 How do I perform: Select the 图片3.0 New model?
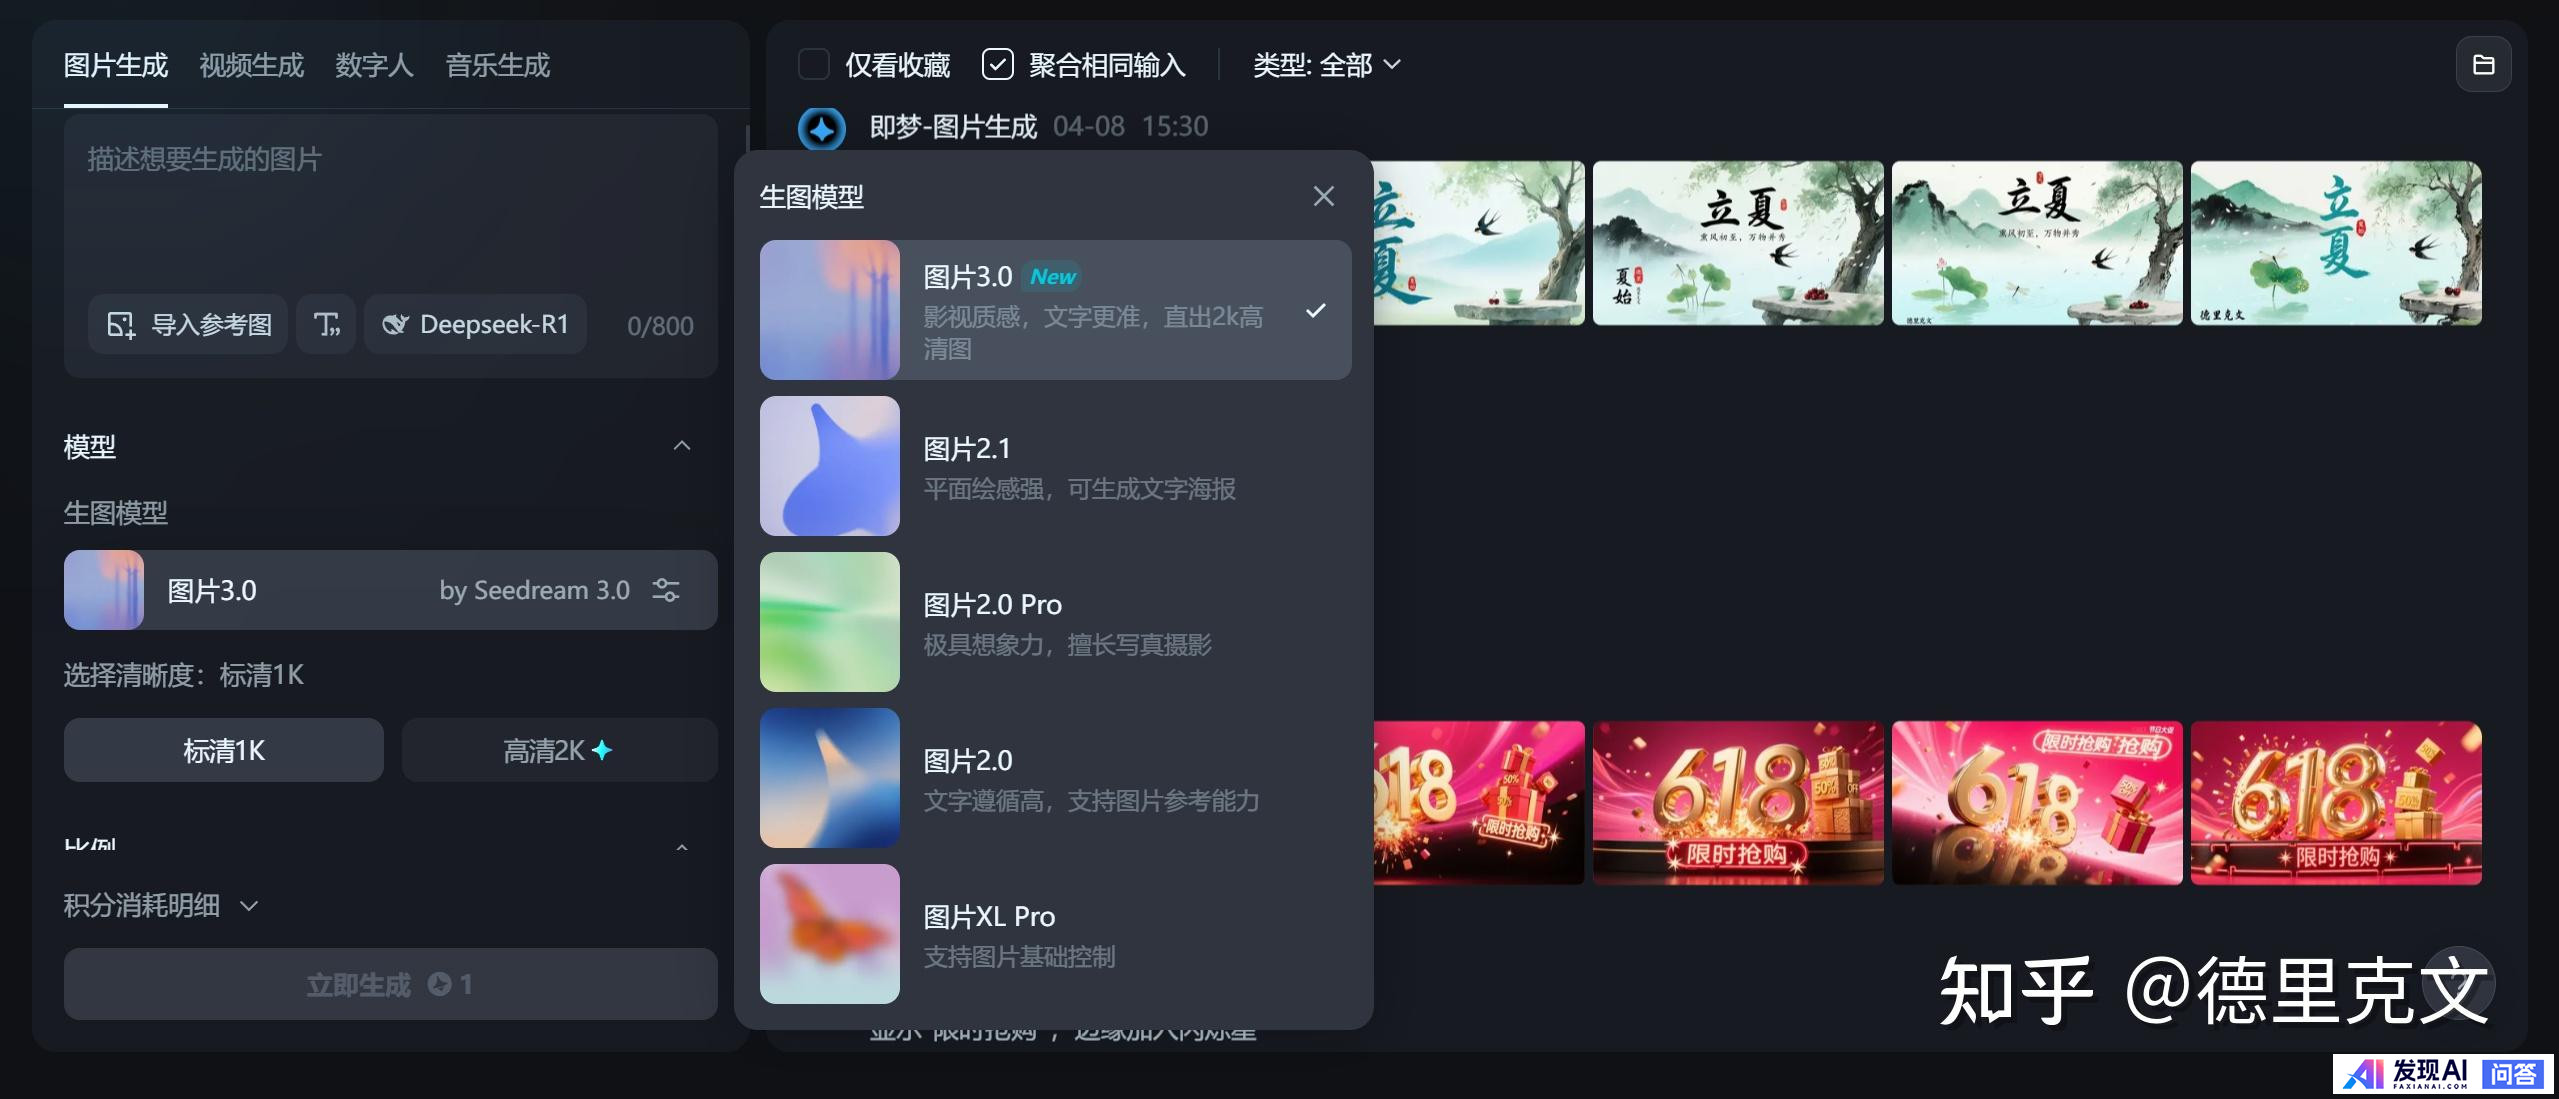click(1055, 310)
